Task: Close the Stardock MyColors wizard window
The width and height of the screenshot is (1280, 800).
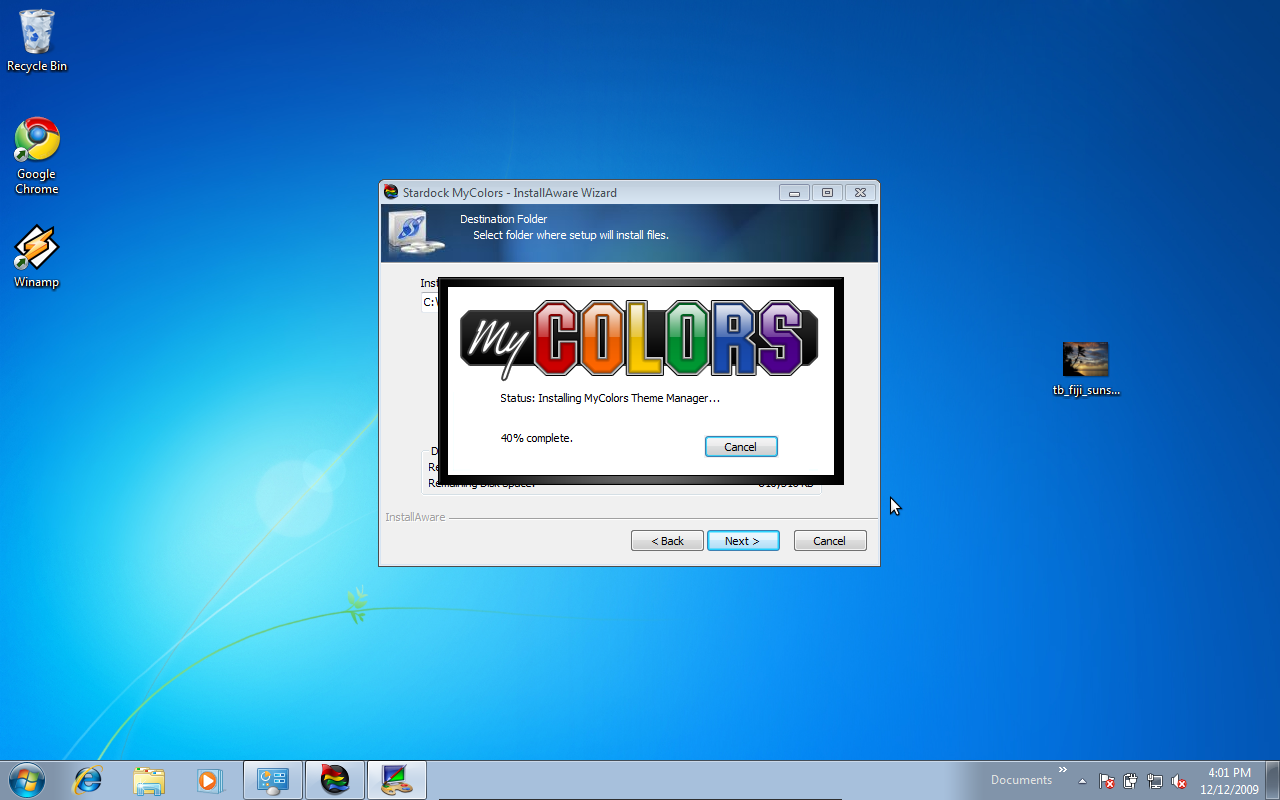Action: pyautogui.click(x=860, y=193)
